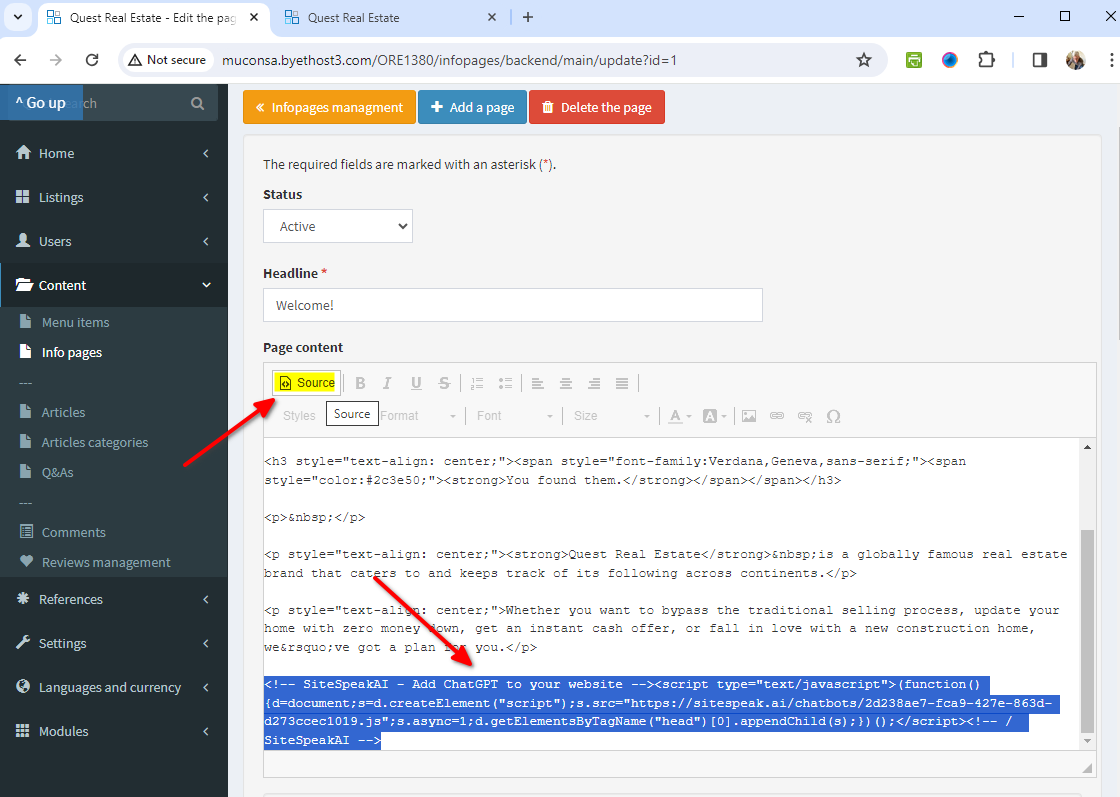Click the strikethrough icon

click(x=444, y=383)
